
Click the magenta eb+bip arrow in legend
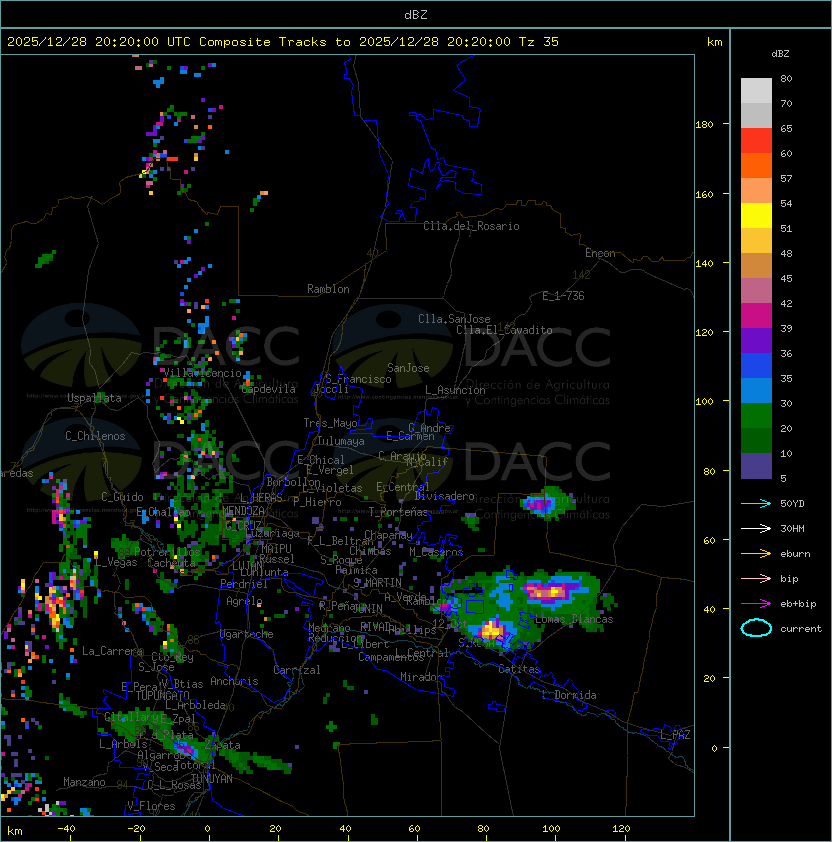[756, 604]
